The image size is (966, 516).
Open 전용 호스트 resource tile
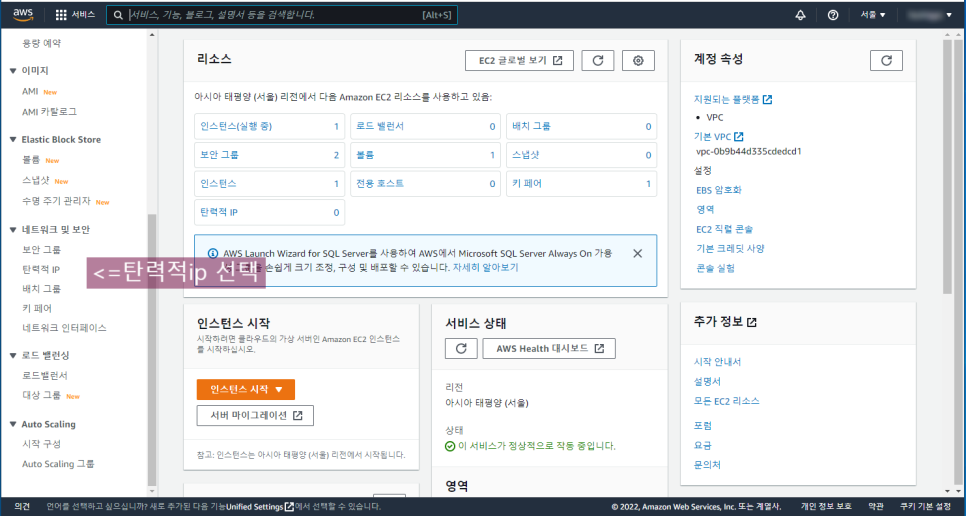[x=425, y=183]
